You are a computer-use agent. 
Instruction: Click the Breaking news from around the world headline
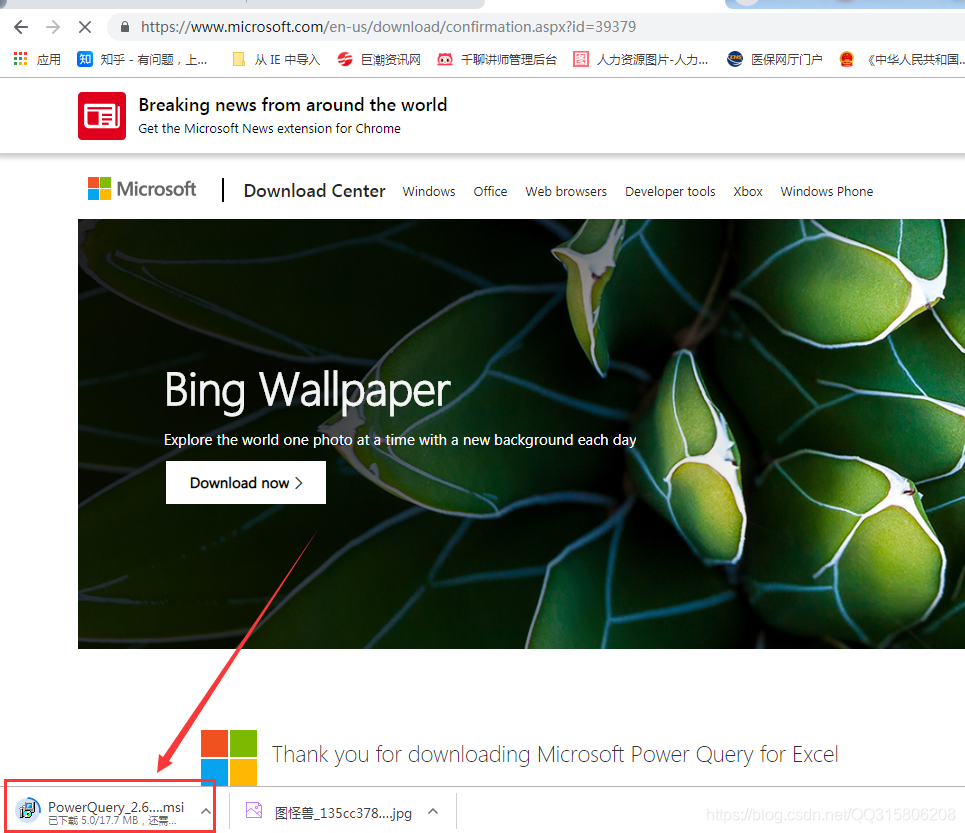point(292,105)
